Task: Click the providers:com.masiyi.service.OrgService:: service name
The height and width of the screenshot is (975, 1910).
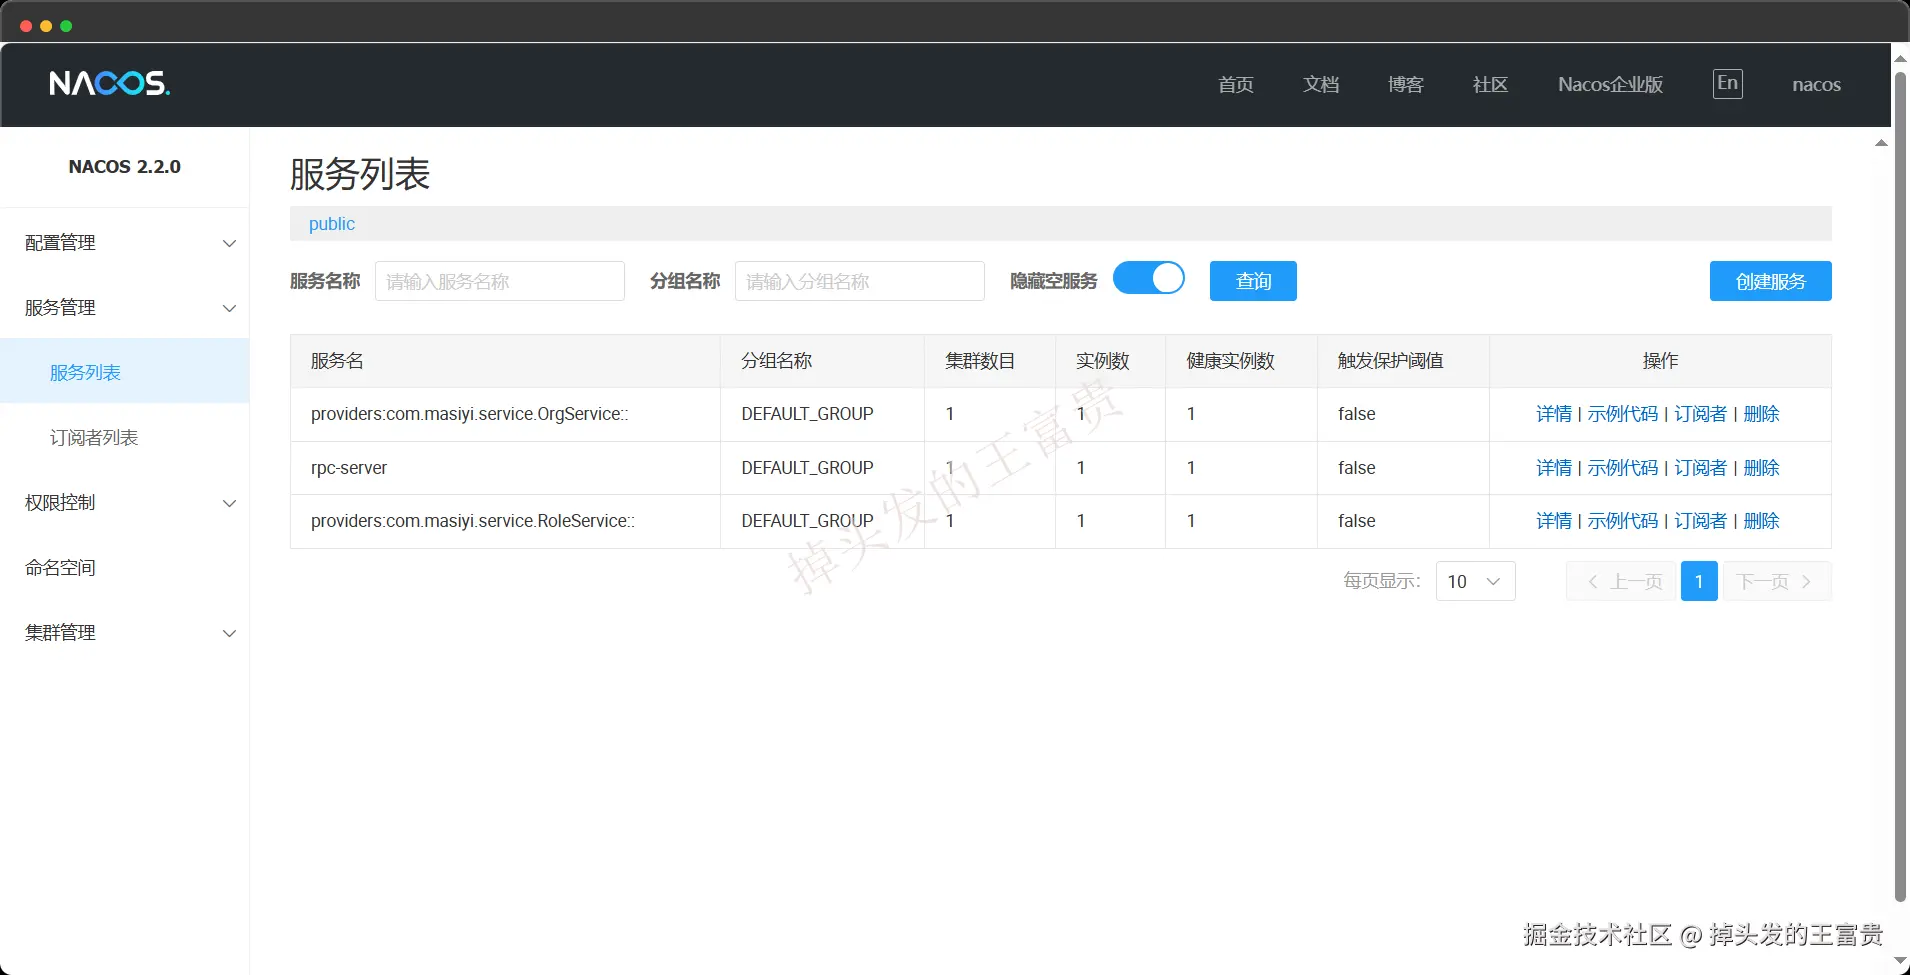Action: [470, 414]
